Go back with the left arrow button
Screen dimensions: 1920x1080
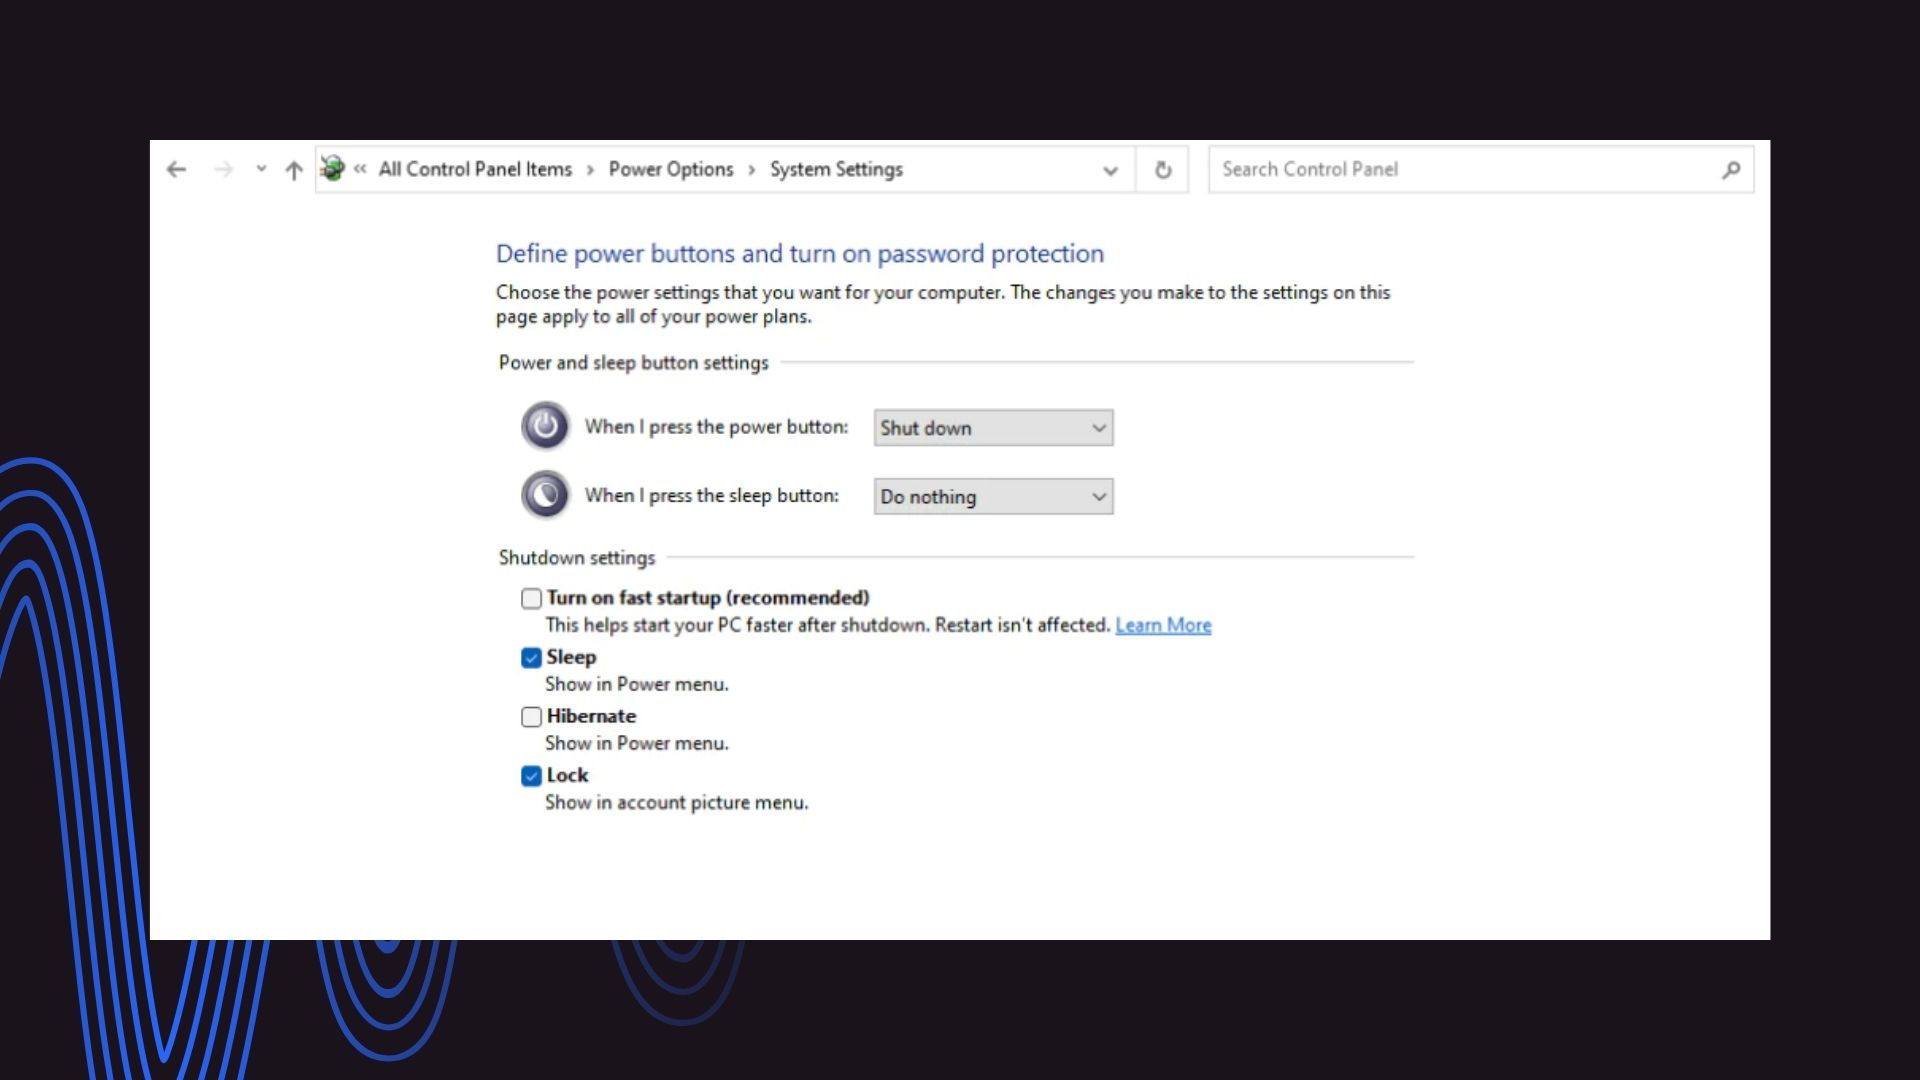point(177,170)
